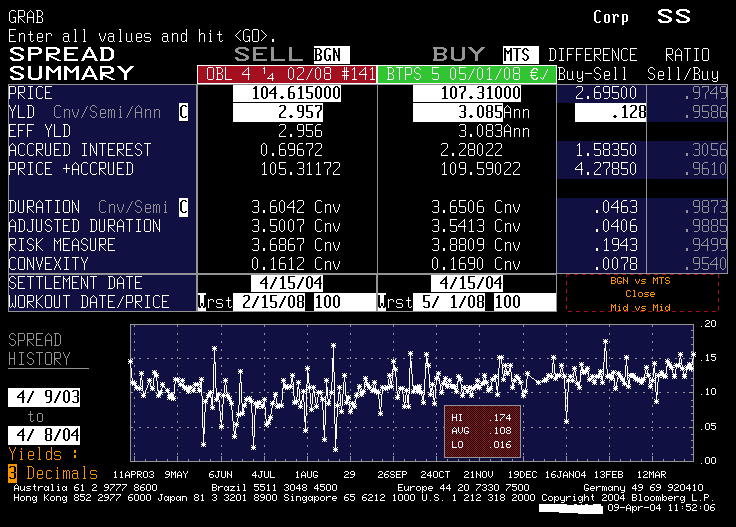Open the buy-side Wrst workout type field
Image resolution: width=736 pixels, height=527 pixels.
click(x=394, y=302)
